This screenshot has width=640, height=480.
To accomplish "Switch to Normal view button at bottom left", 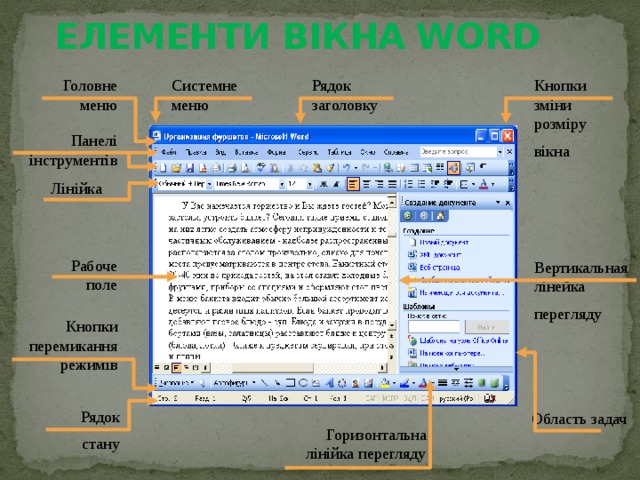I will point(157,367).
